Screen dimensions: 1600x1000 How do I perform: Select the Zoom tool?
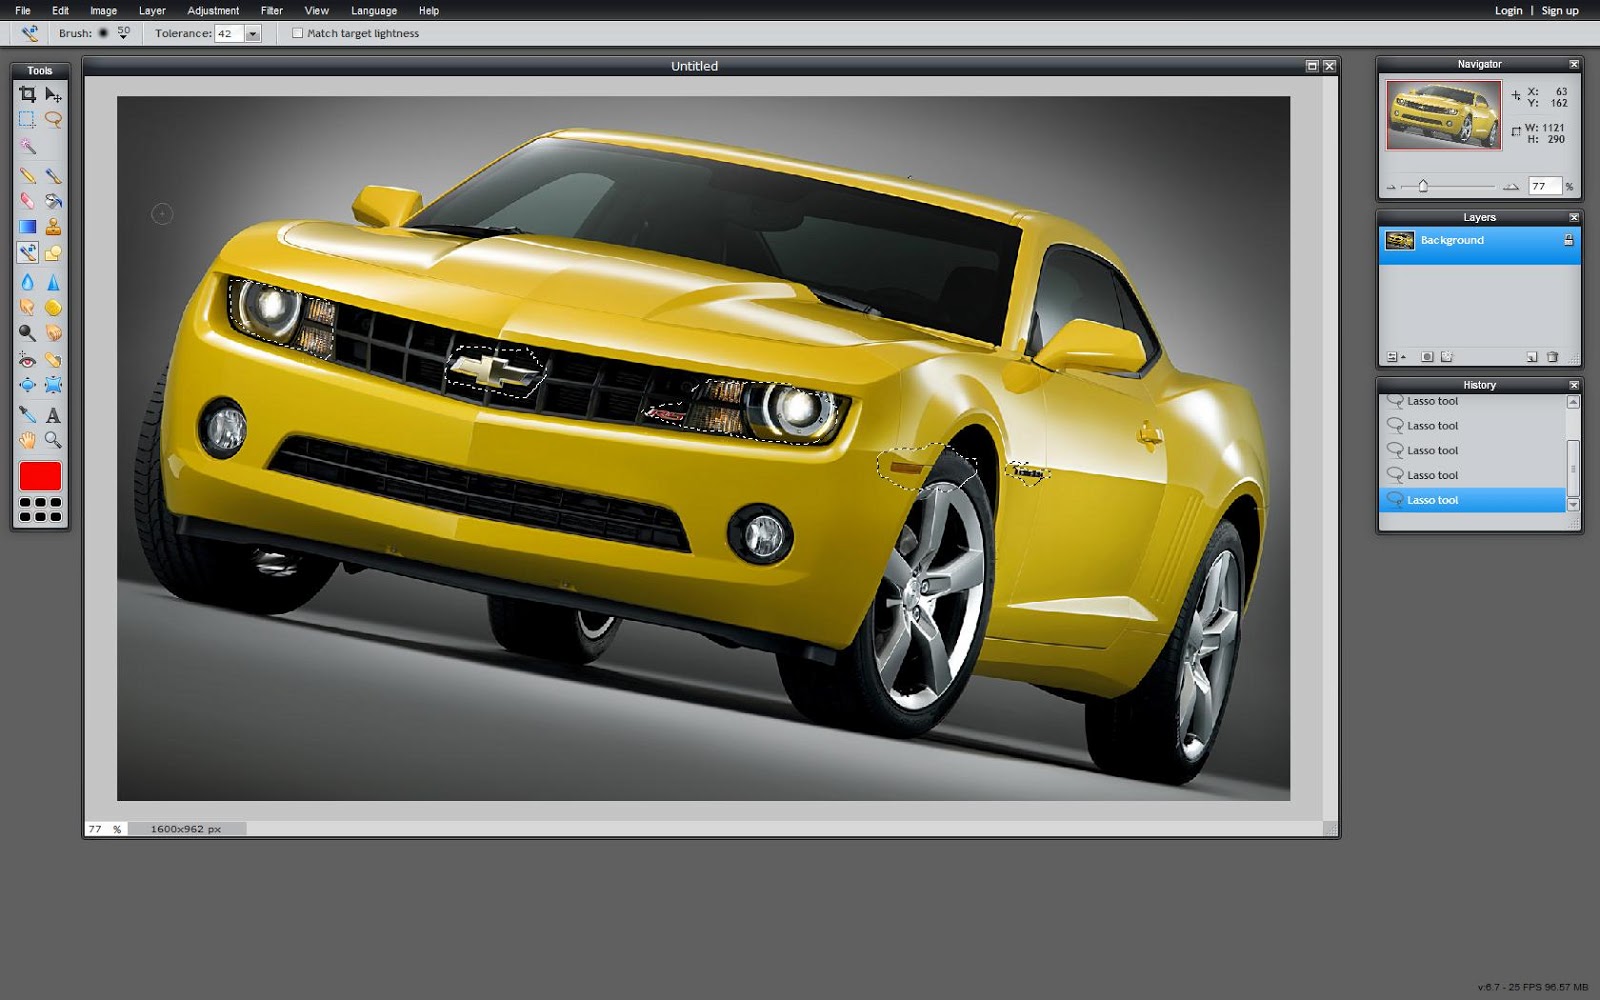[x=54, y=441]
